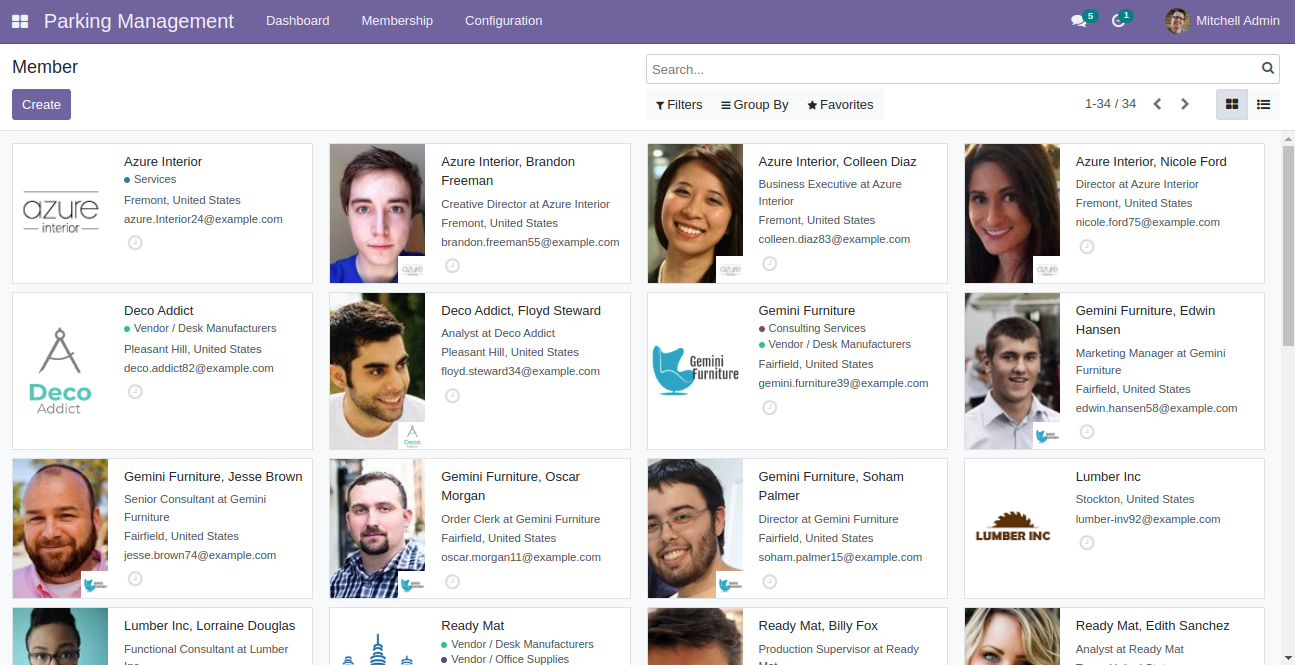
Task: Open Deco Addict logo thumbnail
Action: (x=61, y=371)
